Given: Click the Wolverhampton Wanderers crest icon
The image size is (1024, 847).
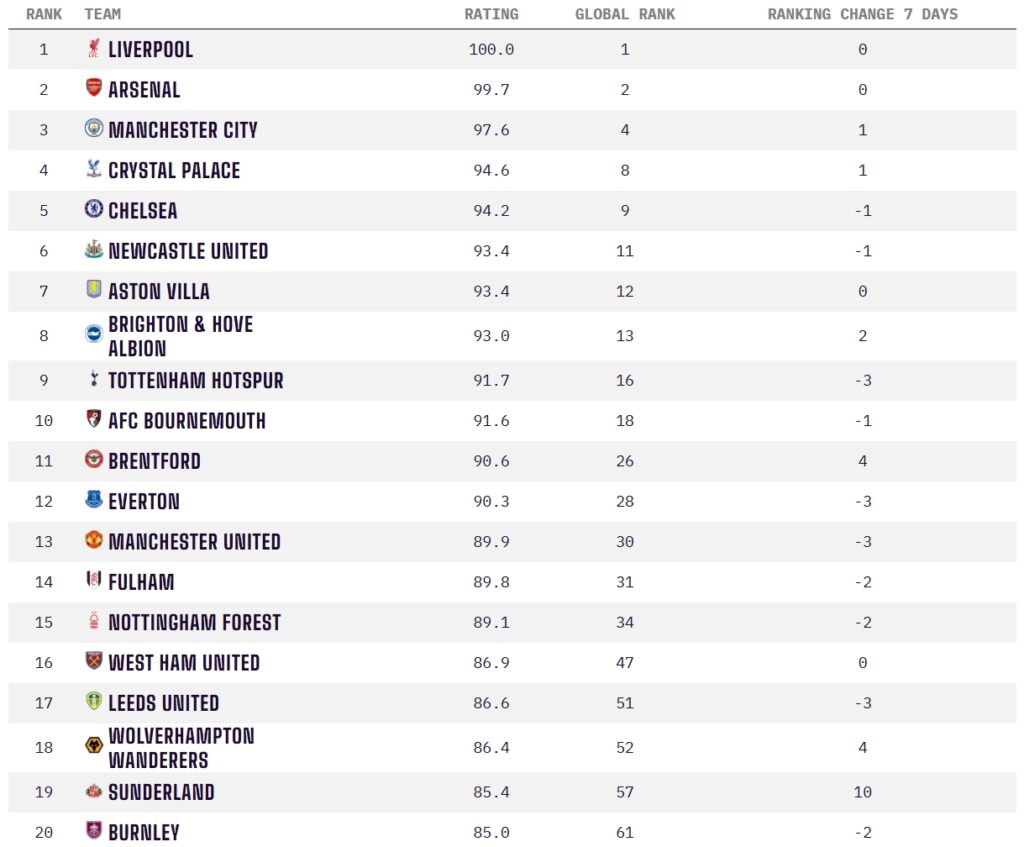Looking at the screenshot, I should pyautogui.click(x=94, y=746).
